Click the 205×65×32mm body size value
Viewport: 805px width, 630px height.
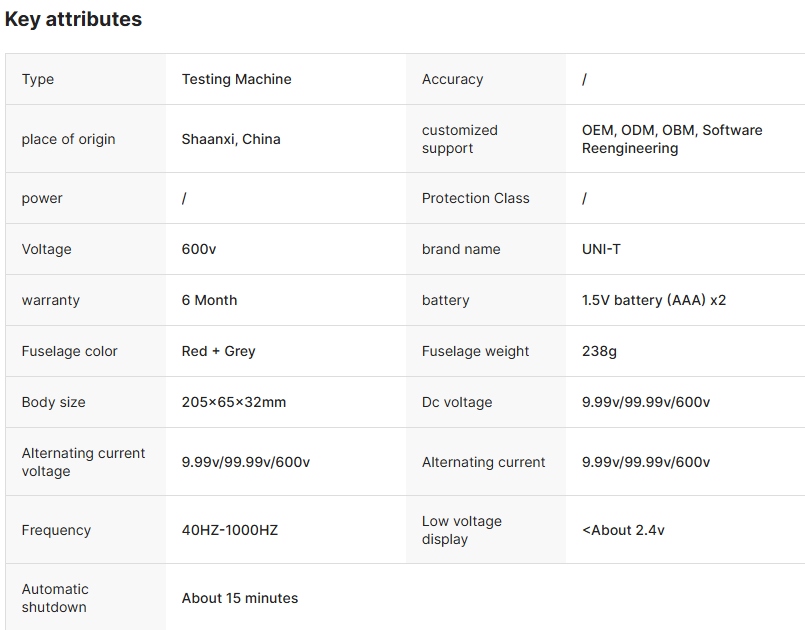click(234, 402)
